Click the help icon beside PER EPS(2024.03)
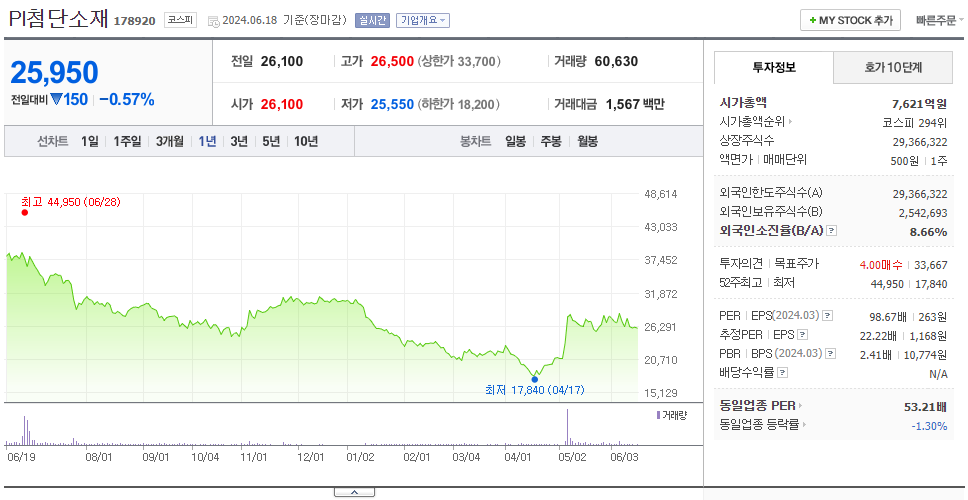Image resolution: width=968 pixels, height=500 pixels. 828,316
